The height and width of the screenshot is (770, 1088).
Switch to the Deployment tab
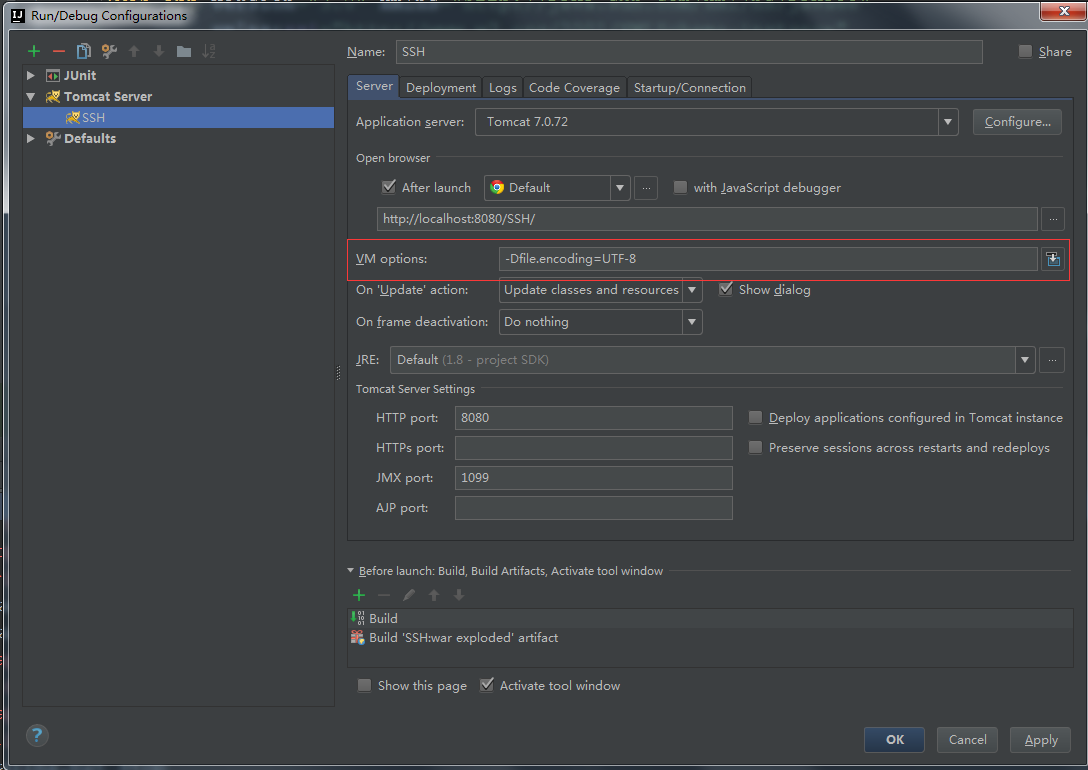point(441,88)
